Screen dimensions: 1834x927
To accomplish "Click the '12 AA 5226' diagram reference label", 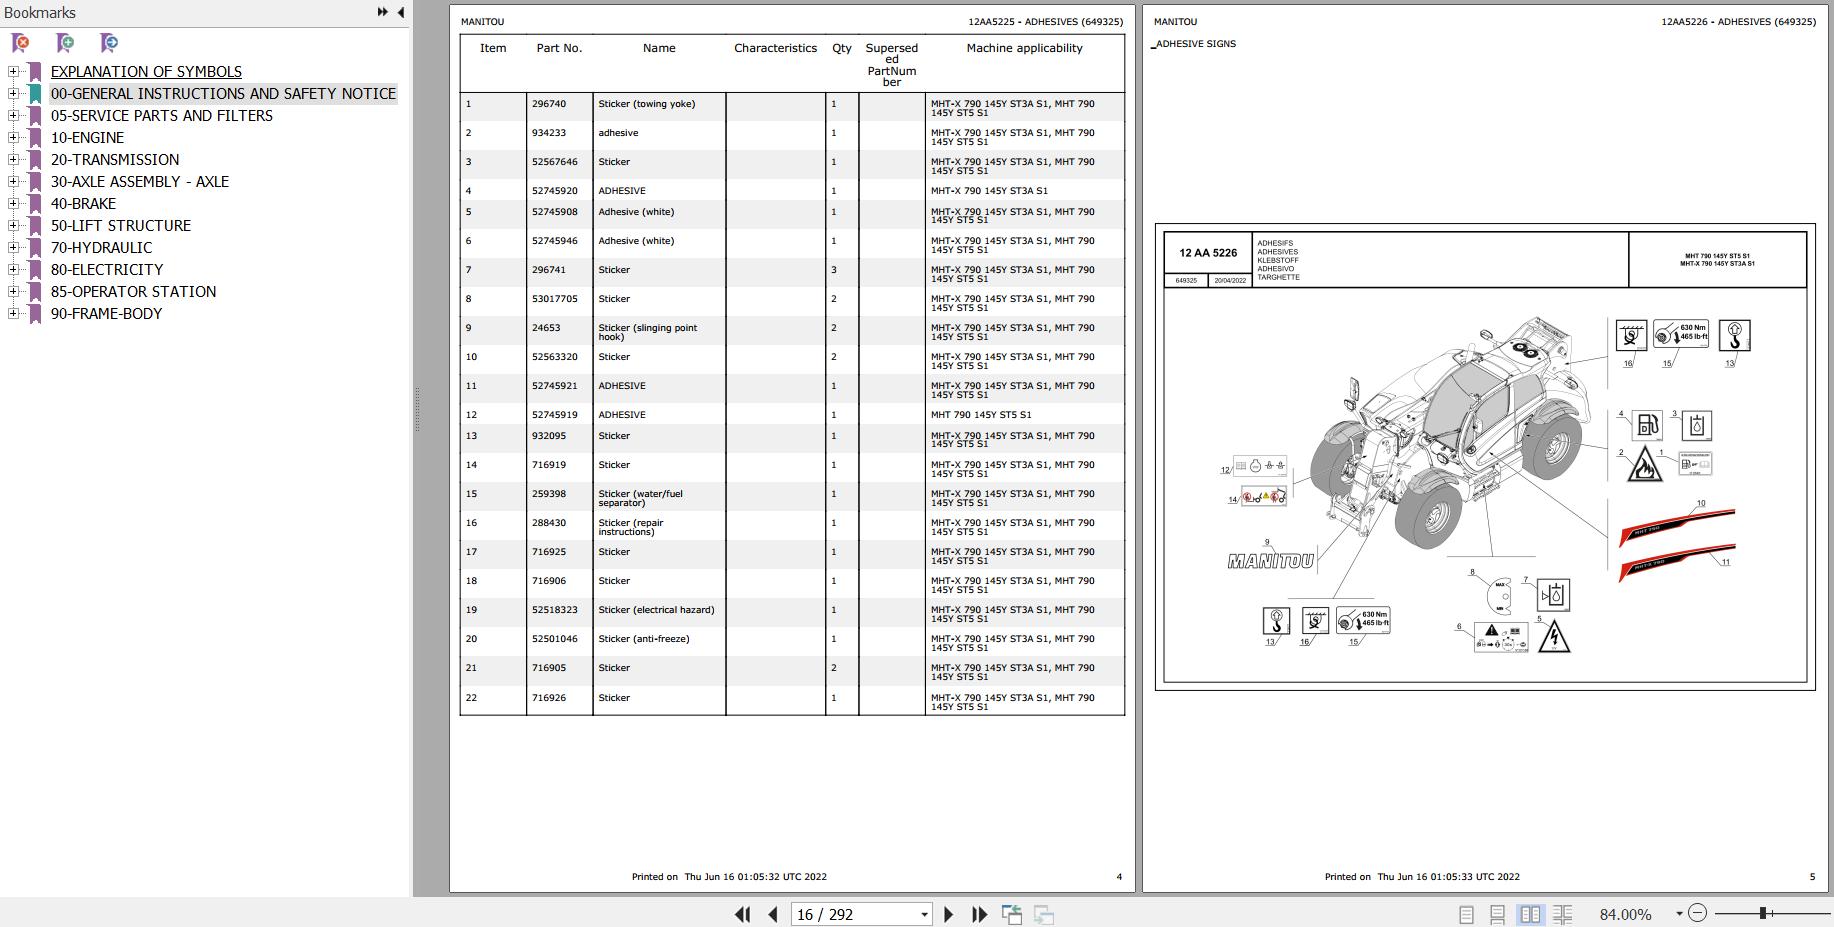I will [1208, 253].
